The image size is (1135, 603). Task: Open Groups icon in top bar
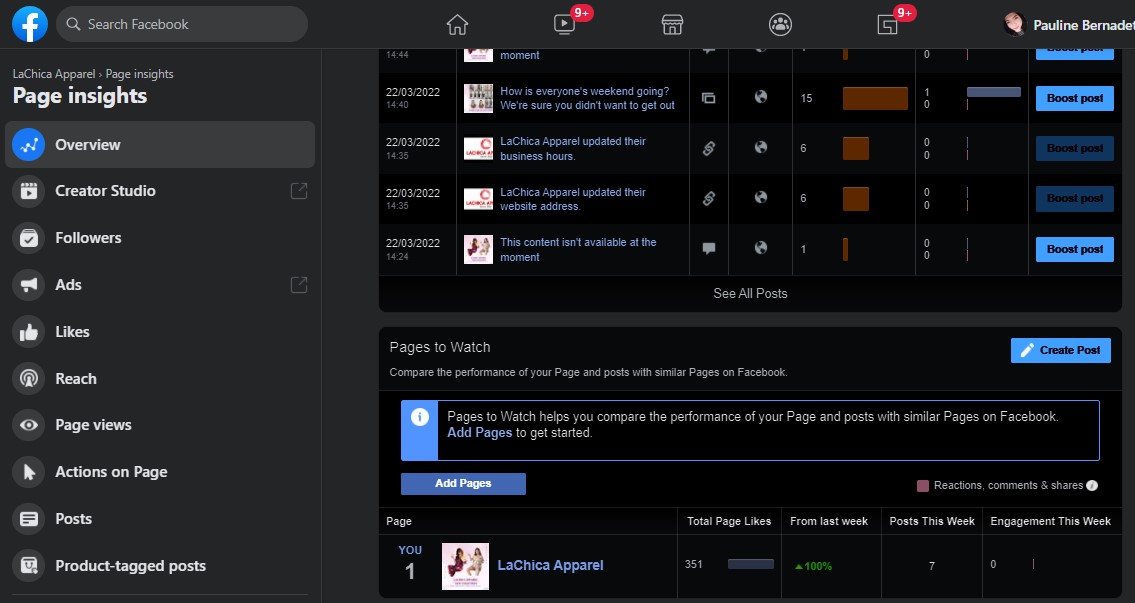pos(780,25)
